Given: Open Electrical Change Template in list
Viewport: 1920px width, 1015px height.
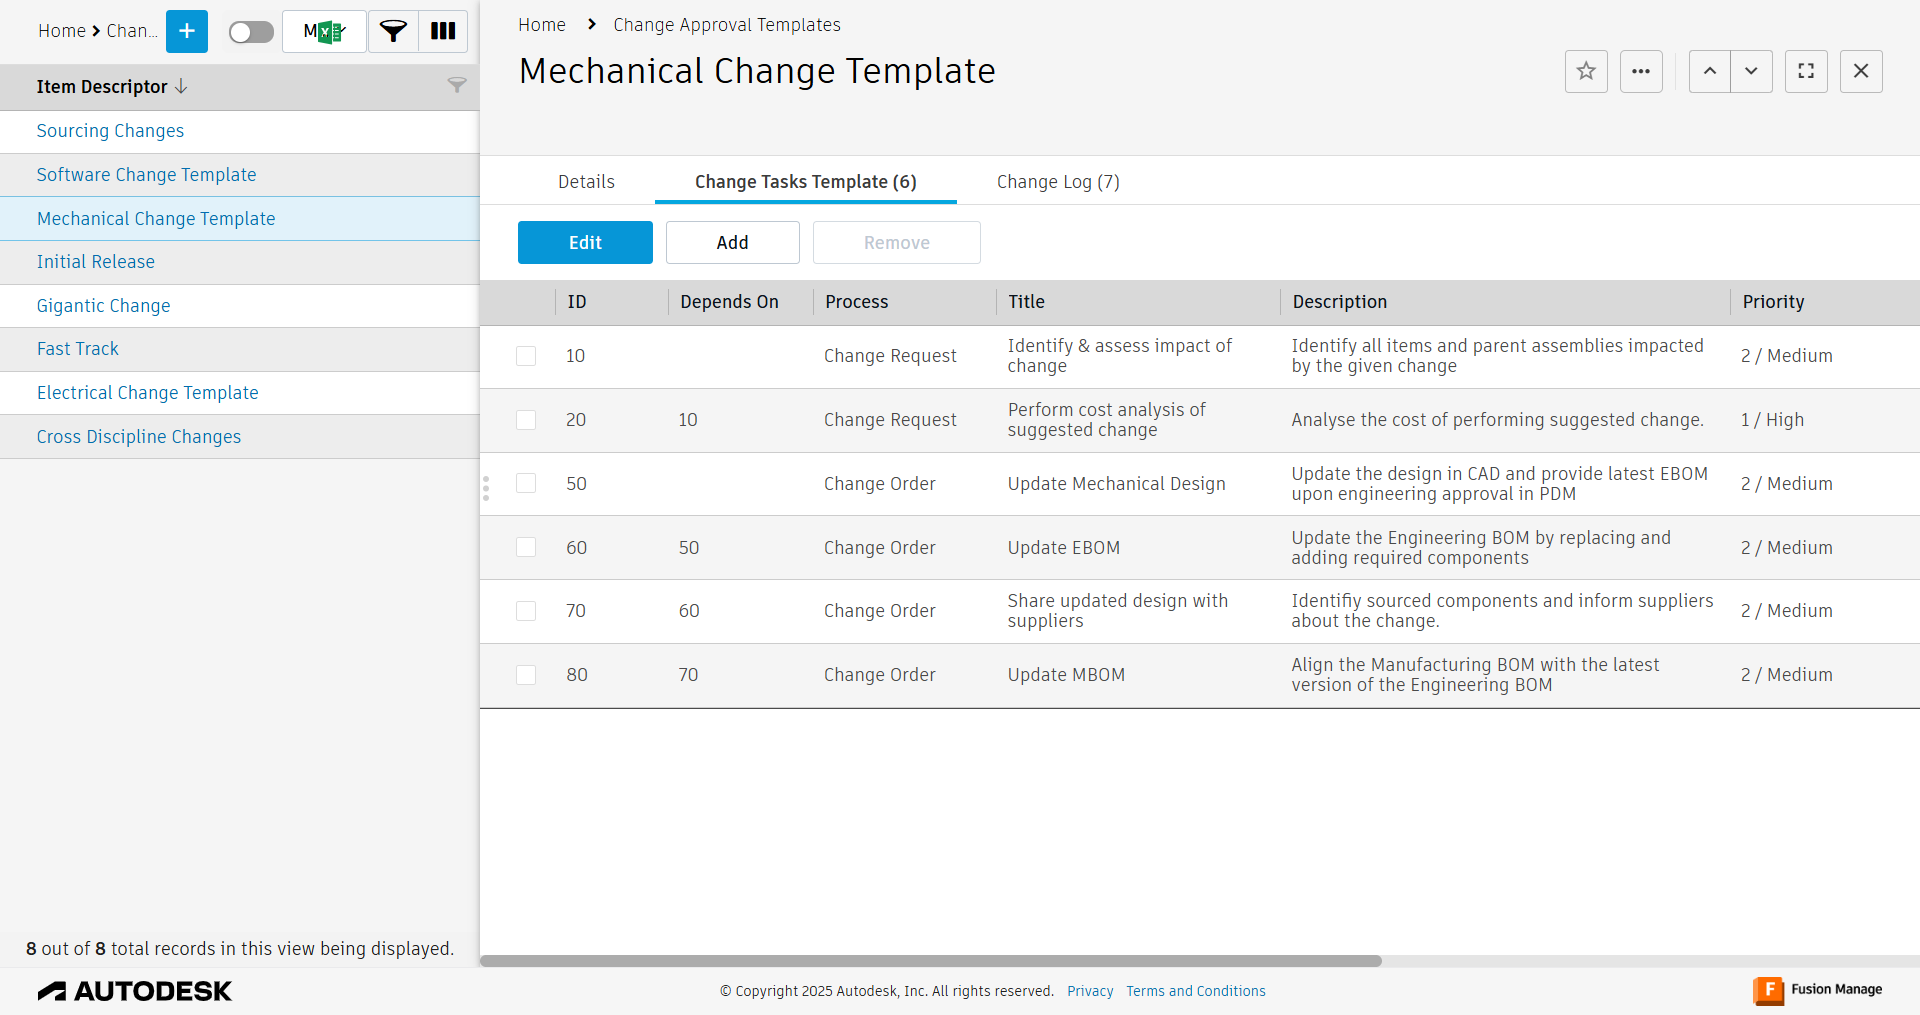Looking at the screenshot, I should point(148,393).
